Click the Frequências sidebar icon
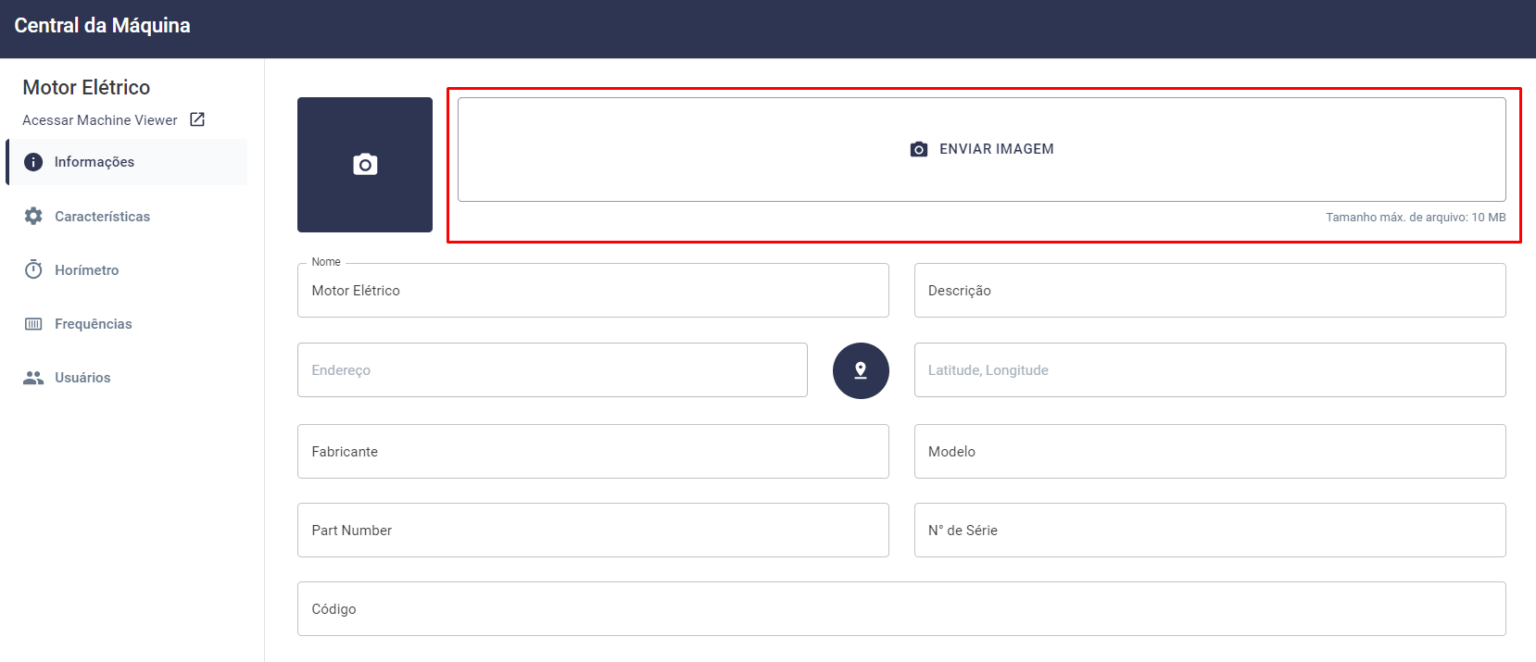 (33, 324)
